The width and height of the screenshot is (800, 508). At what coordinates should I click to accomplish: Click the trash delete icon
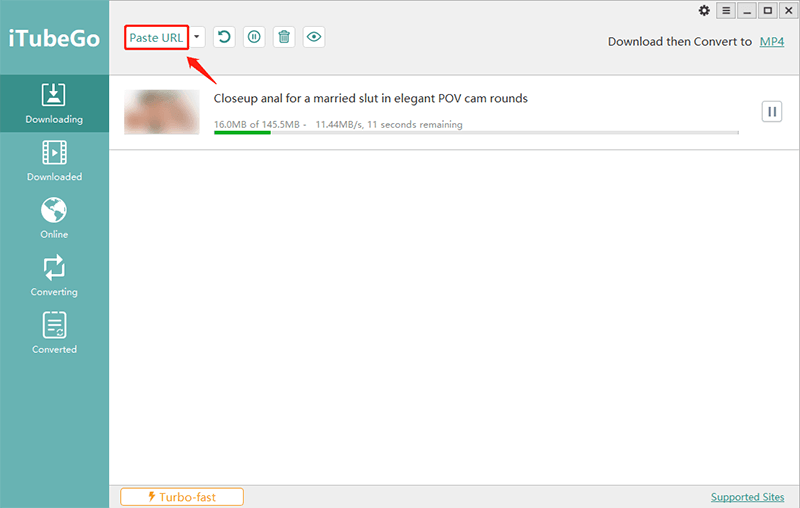pyautogui.click(x=284, y=37)
